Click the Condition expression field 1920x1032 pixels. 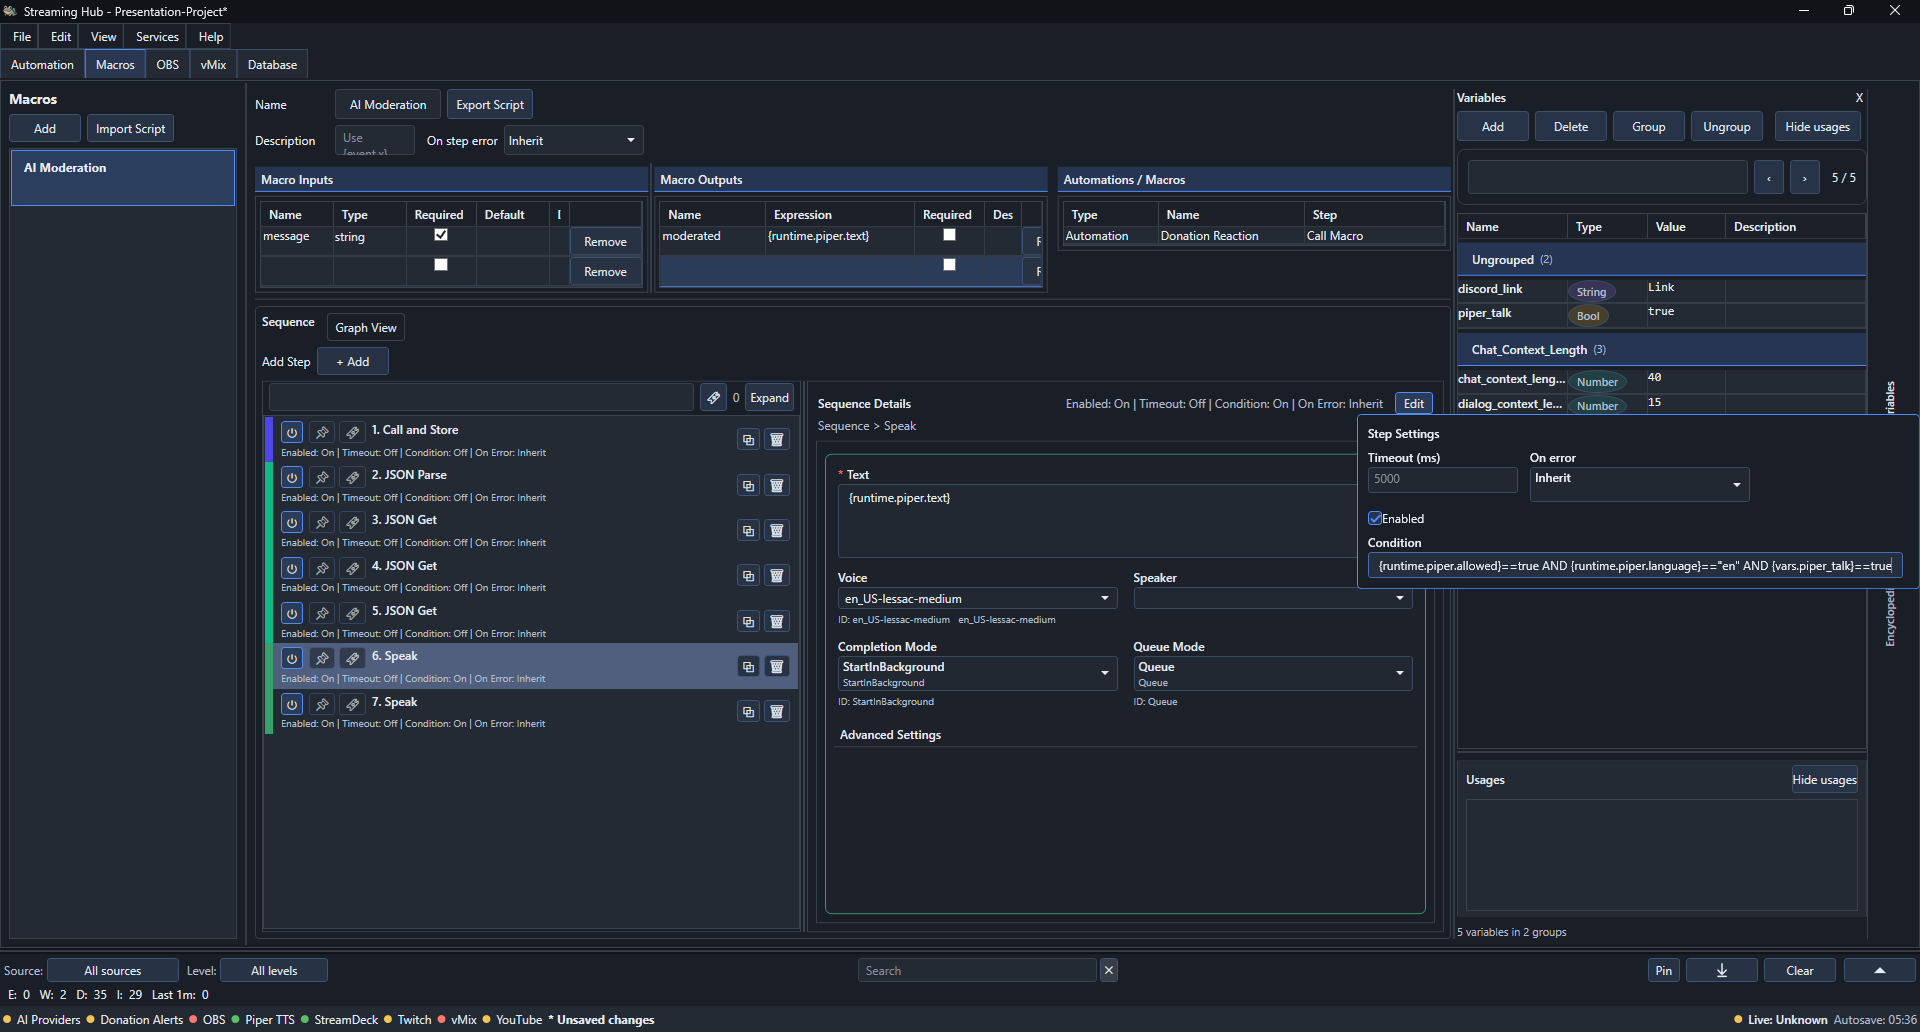1635,566
